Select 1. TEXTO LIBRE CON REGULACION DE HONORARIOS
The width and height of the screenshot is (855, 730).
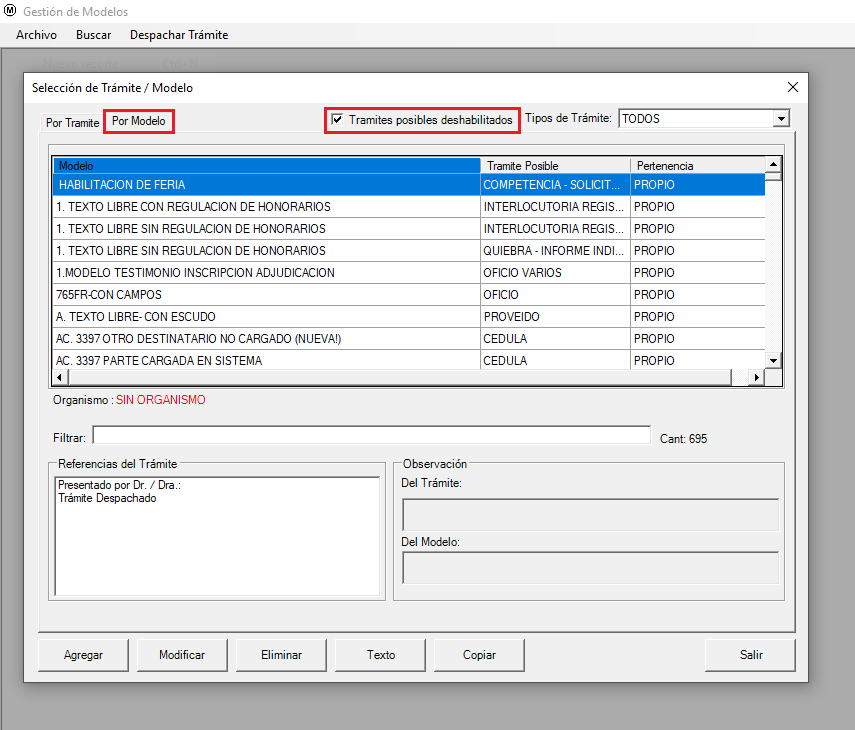pyautogui.click(x=409, y=207)
